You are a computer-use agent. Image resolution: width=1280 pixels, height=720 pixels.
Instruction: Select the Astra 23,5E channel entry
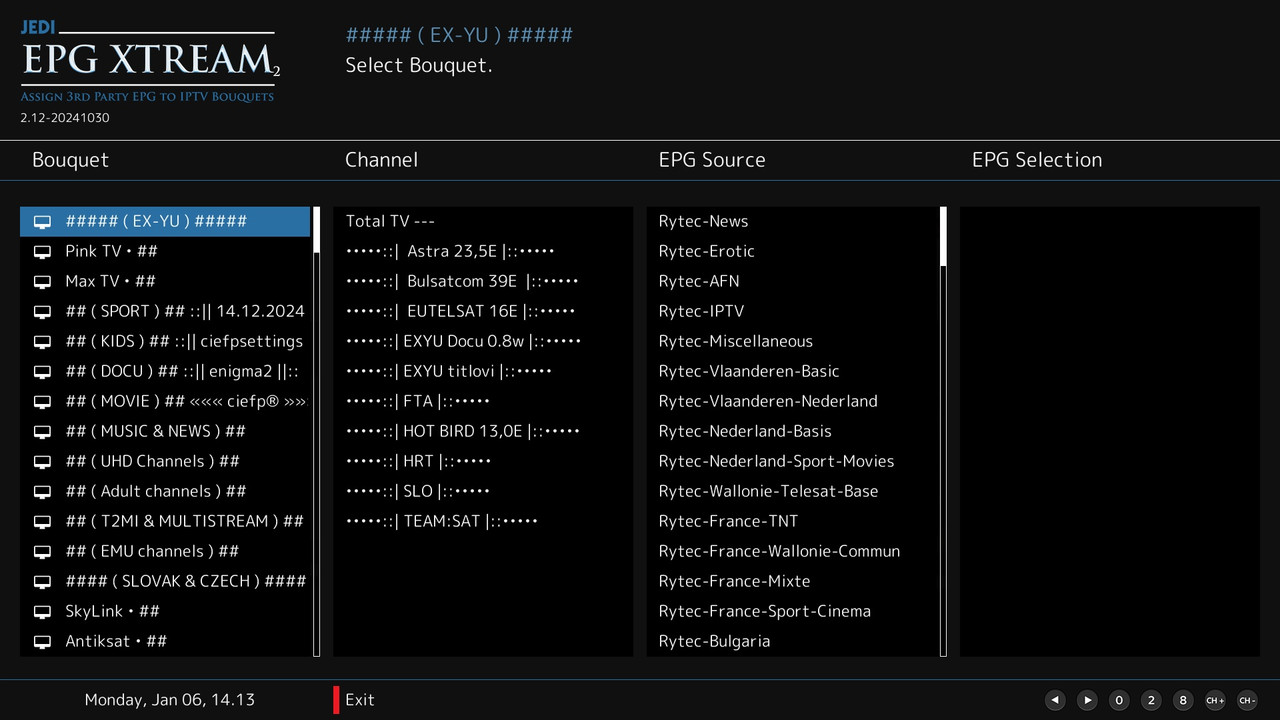click(x=483, y=251)
